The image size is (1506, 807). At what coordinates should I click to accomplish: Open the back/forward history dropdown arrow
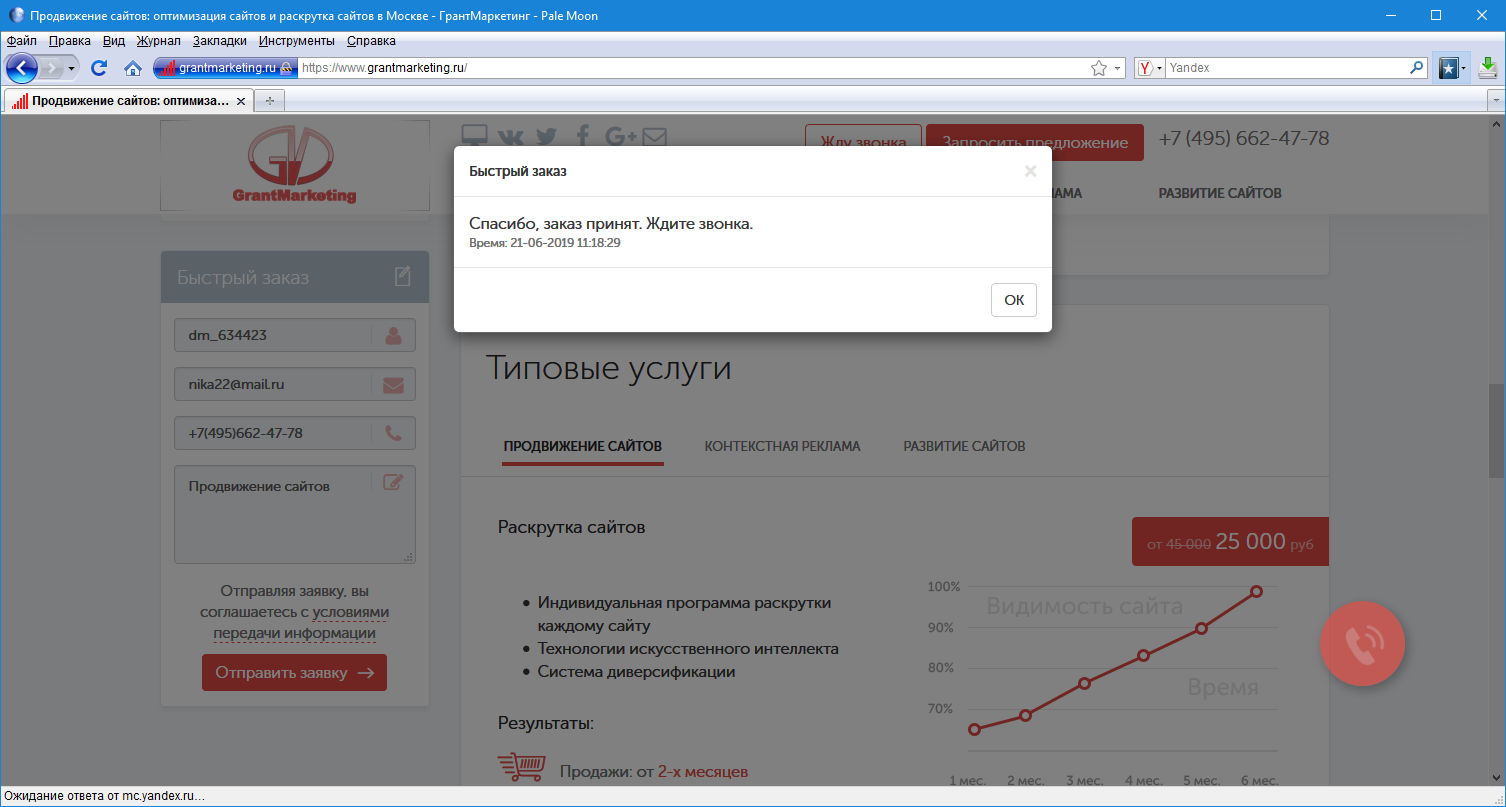(72, 68)
